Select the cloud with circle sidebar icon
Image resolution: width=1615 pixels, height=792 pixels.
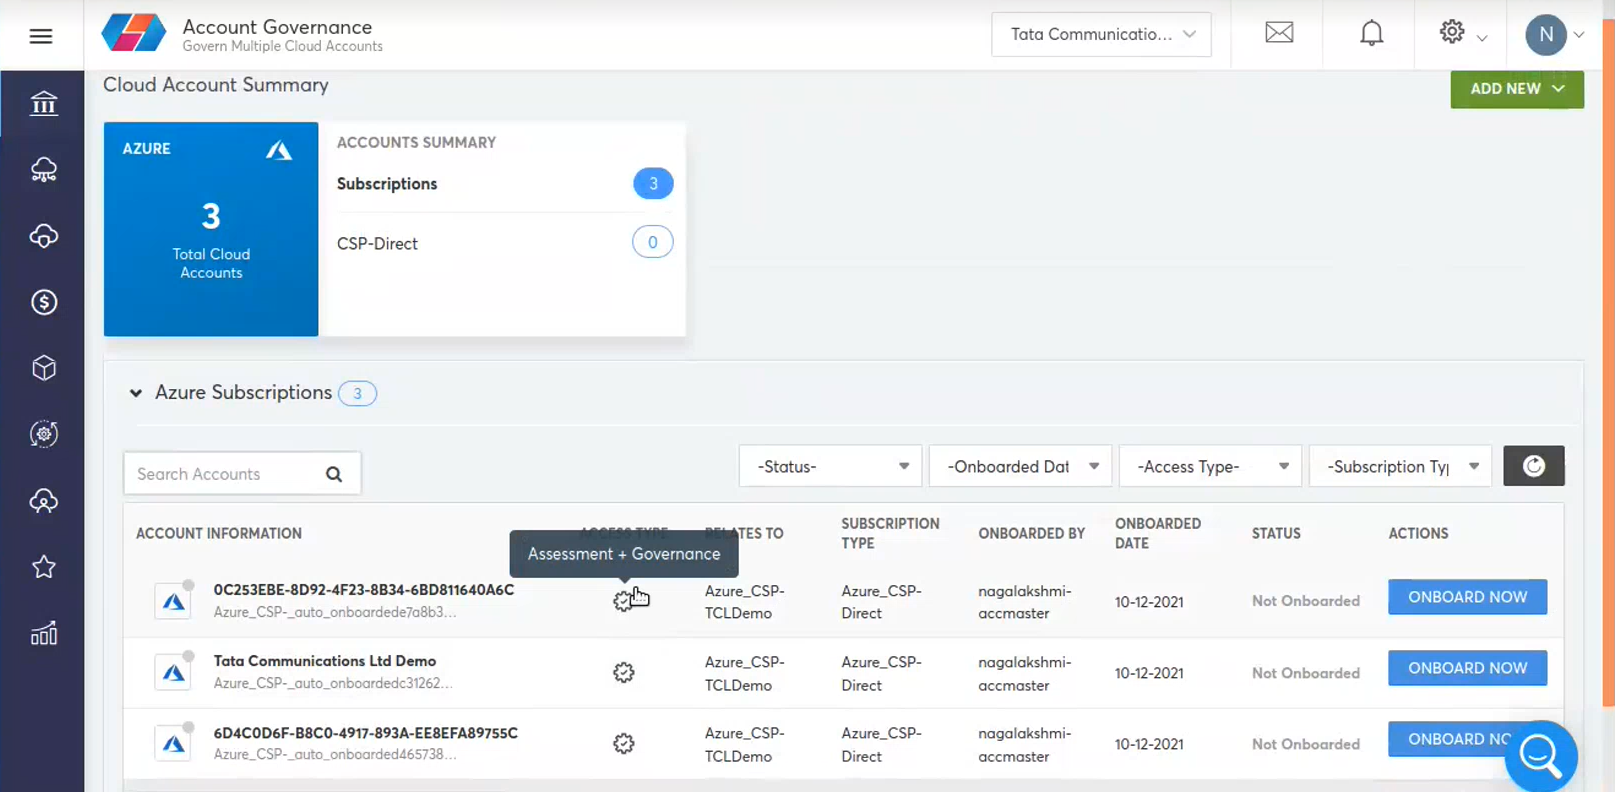point(43,236)
